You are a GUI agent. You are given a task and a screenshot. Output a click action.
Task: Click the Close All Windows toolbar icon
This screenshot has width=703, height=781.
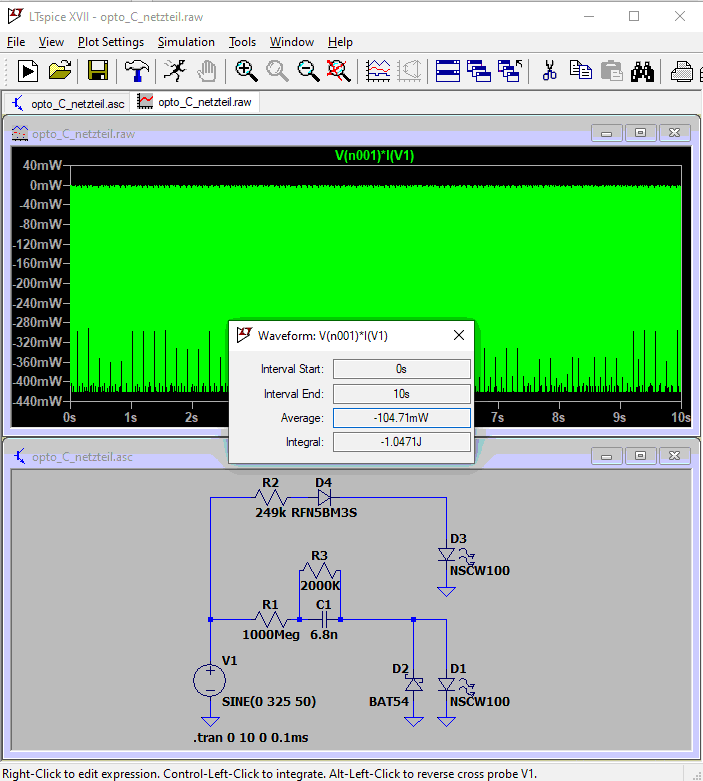510,71
